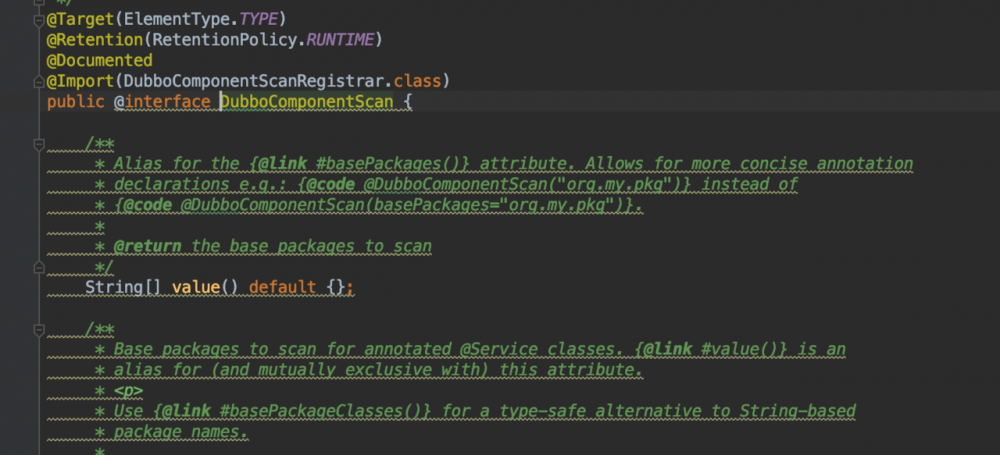Screen dimensions: 1000x455
Task: Click the "class" keyword after DubboComponentScanRegistrar
Action: click(x=417, y=81)
